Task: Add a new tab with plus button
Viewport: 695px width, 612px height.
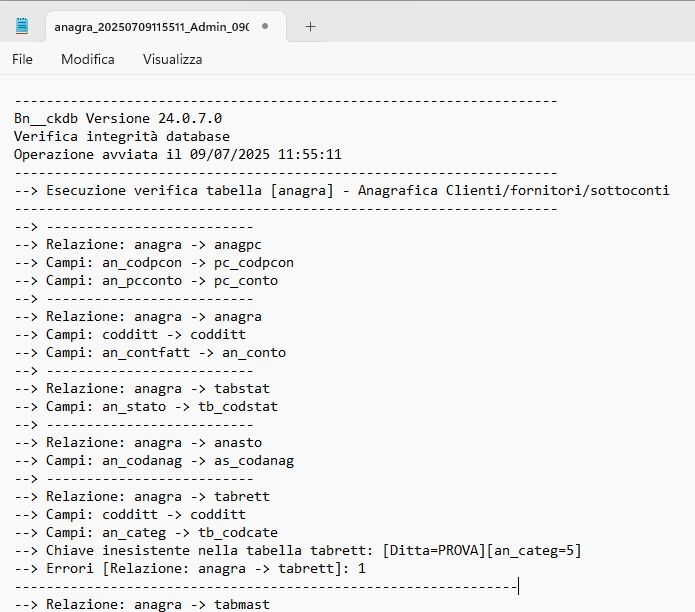Action: [310, 27]
